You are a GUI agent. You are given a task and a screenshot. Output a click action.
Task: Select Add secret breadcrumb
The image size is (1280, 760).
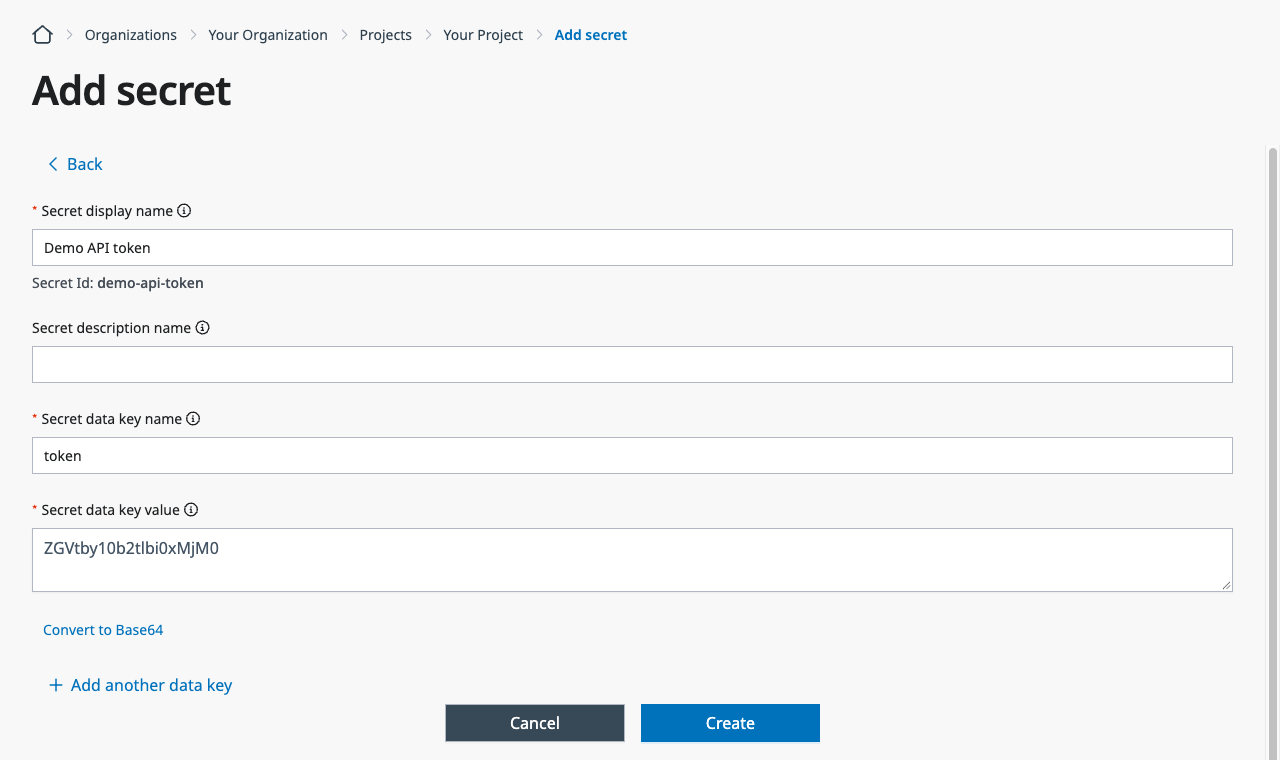(x=591, y=35)
